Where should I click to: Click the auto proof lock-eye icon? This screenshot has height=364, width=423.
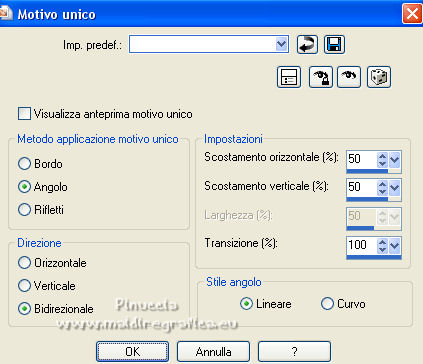[320, 77]
